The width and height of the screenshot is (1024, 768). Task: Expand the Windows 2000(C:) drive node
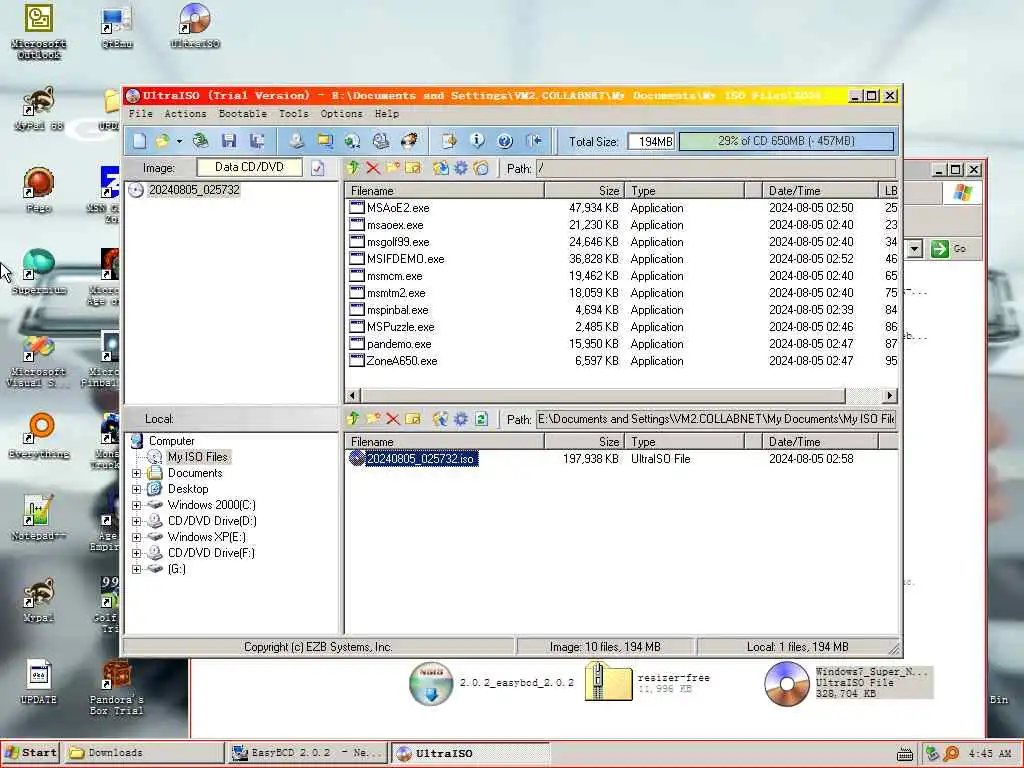(x=136, y=505)
